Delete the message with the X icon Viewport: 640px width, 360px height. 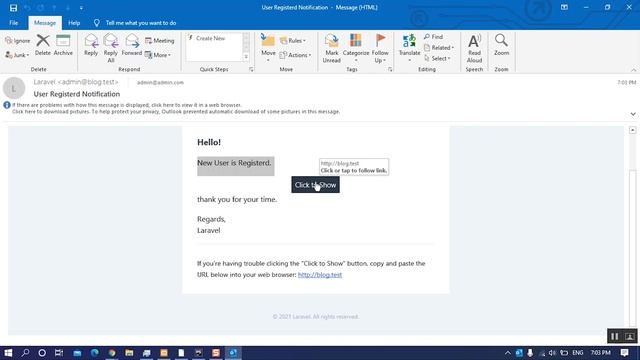42,45
